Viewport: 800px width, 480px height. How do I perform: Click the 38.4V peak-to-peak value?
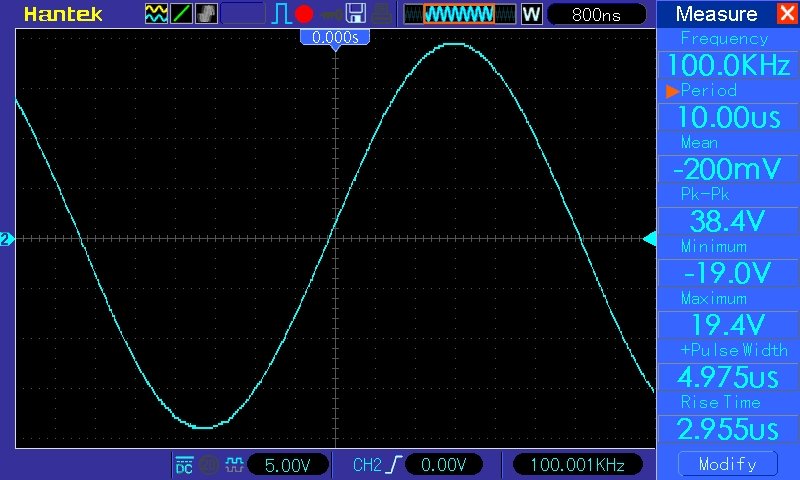pos(728,221)
